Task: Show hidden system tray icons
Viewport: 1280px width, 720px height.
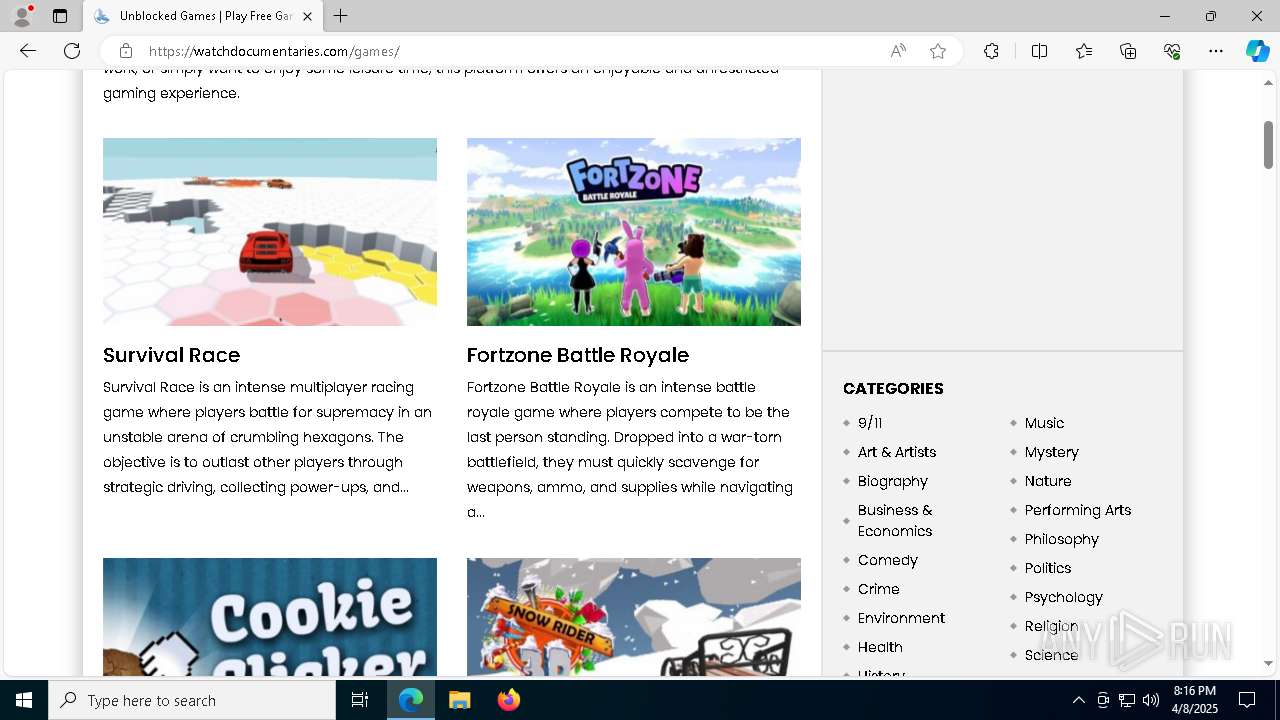Action: 1078,700
